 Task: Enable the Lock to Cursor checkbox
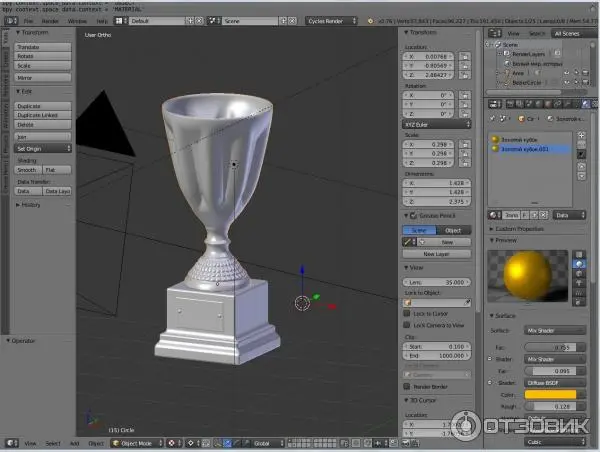[x=407, y=313]
